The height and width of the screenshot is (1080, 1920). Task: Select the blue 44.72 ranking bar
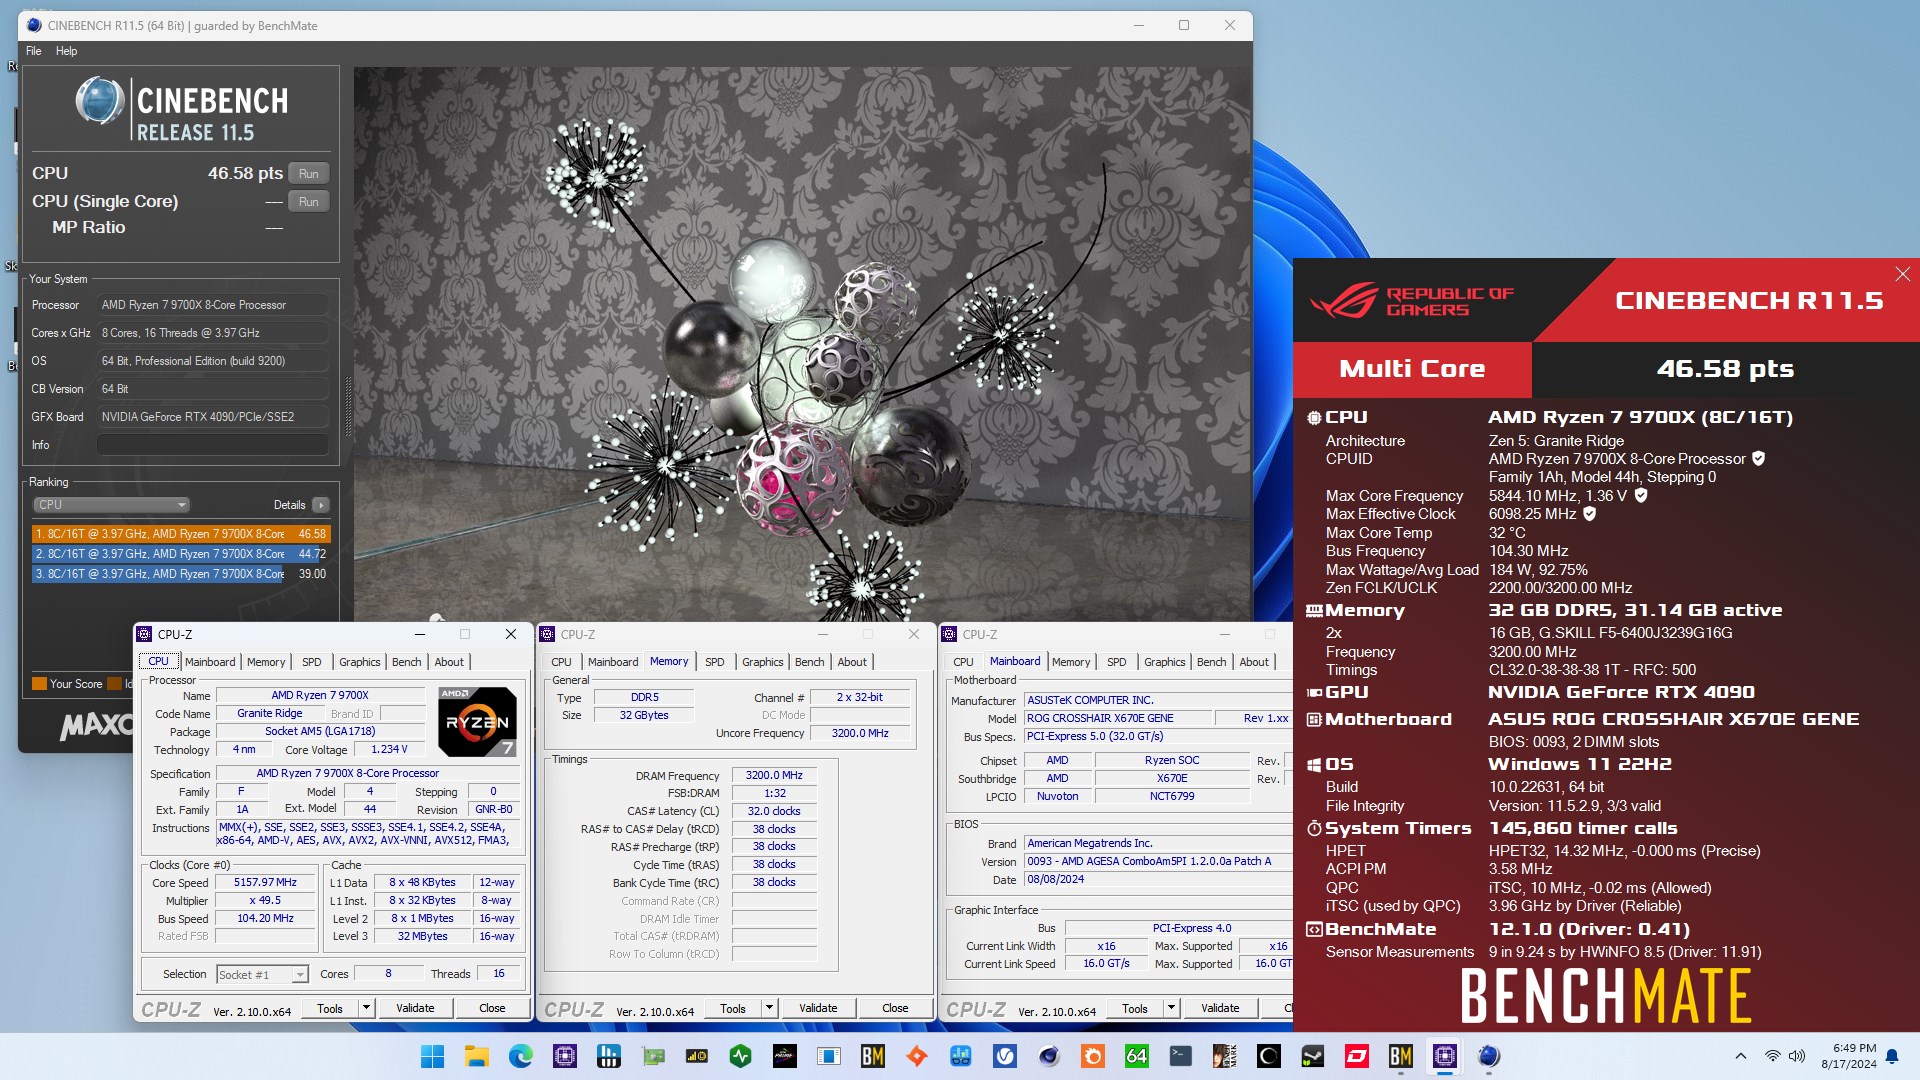click(x=181, y=554)
